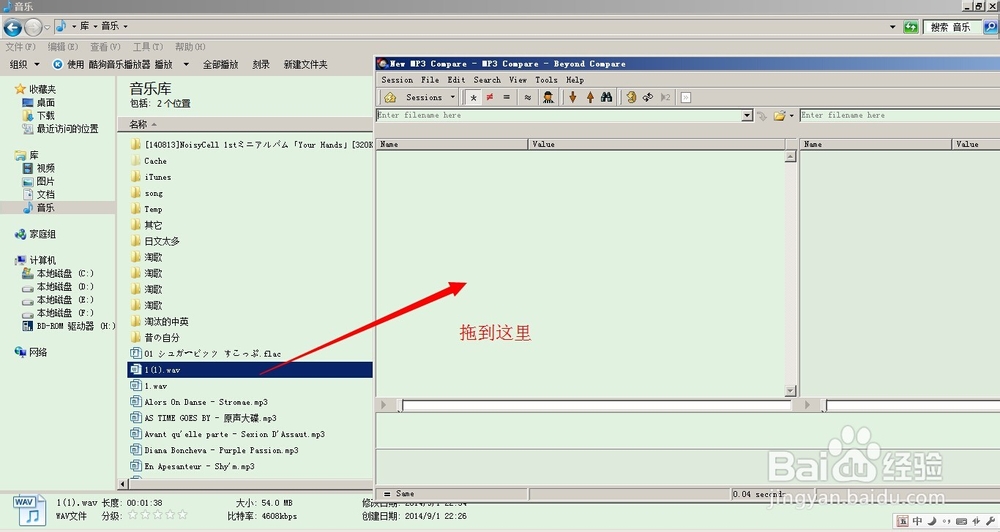Select 本地磁盘 (D:)
The height and width of the screenshot is (532, 1000).
[59, 287]
